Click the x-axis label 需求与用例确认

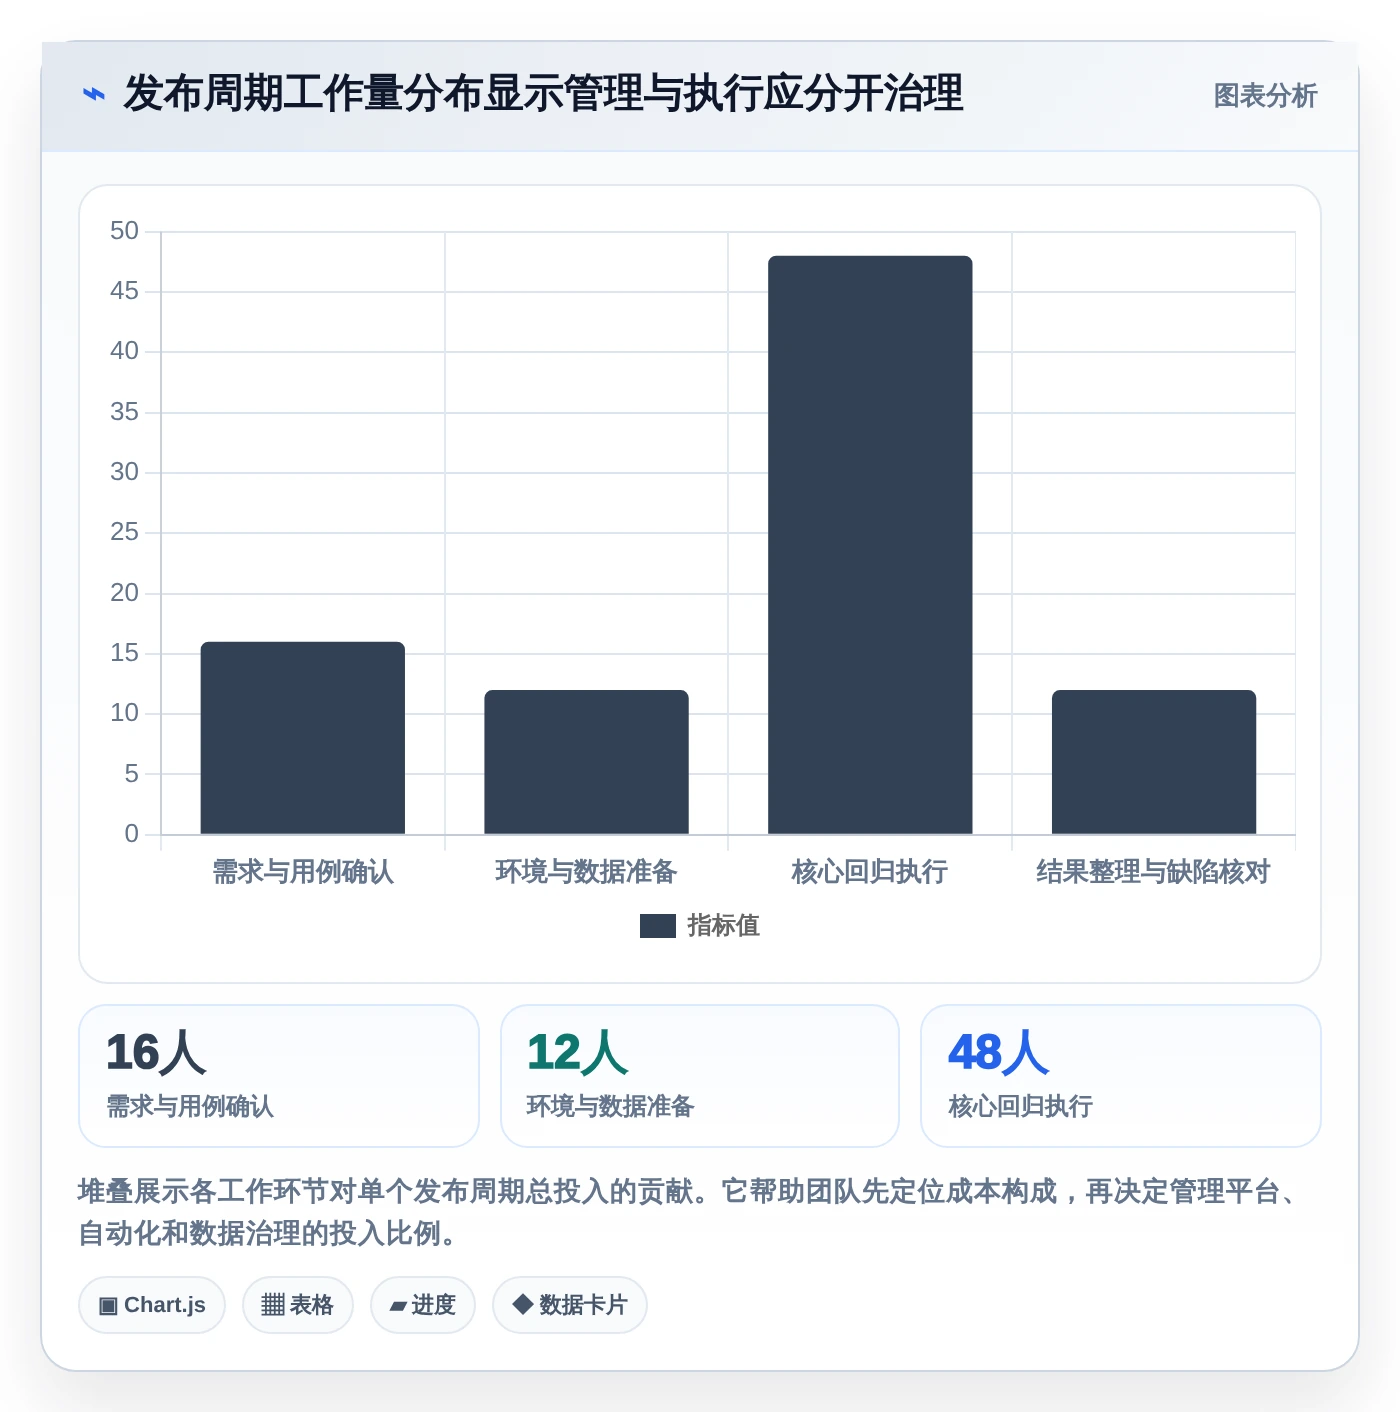(x=303, y=872)
